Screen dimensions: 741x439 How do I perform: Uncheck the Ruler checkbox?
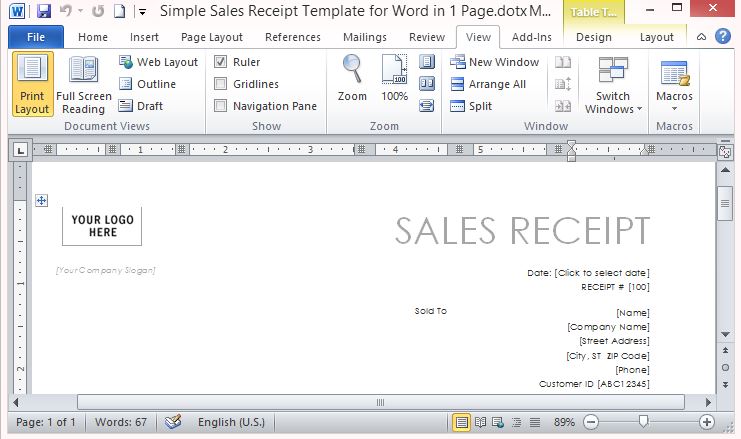coord(221,62)
